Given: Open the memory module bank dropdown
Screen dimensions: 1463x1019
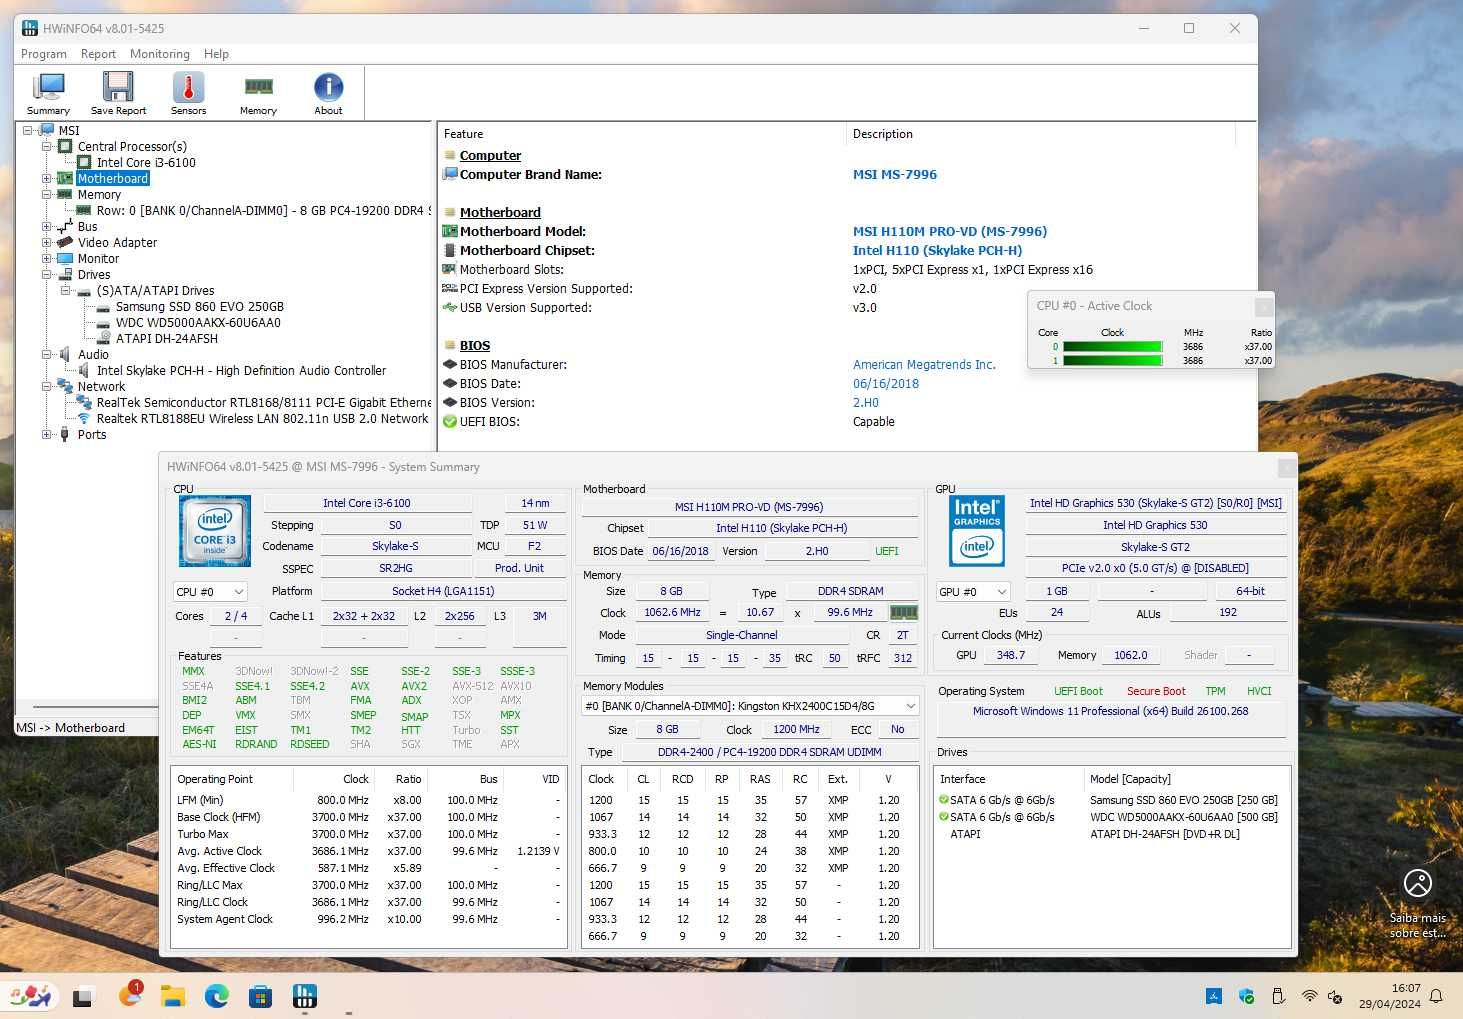Looking at the screenshot, I should [750, 706].
